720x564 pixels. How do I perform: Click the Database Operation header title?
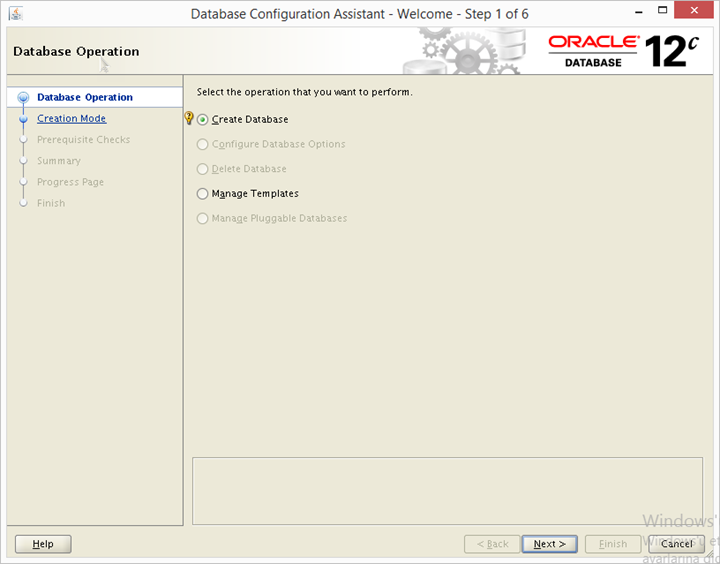[x=76, y=51]
